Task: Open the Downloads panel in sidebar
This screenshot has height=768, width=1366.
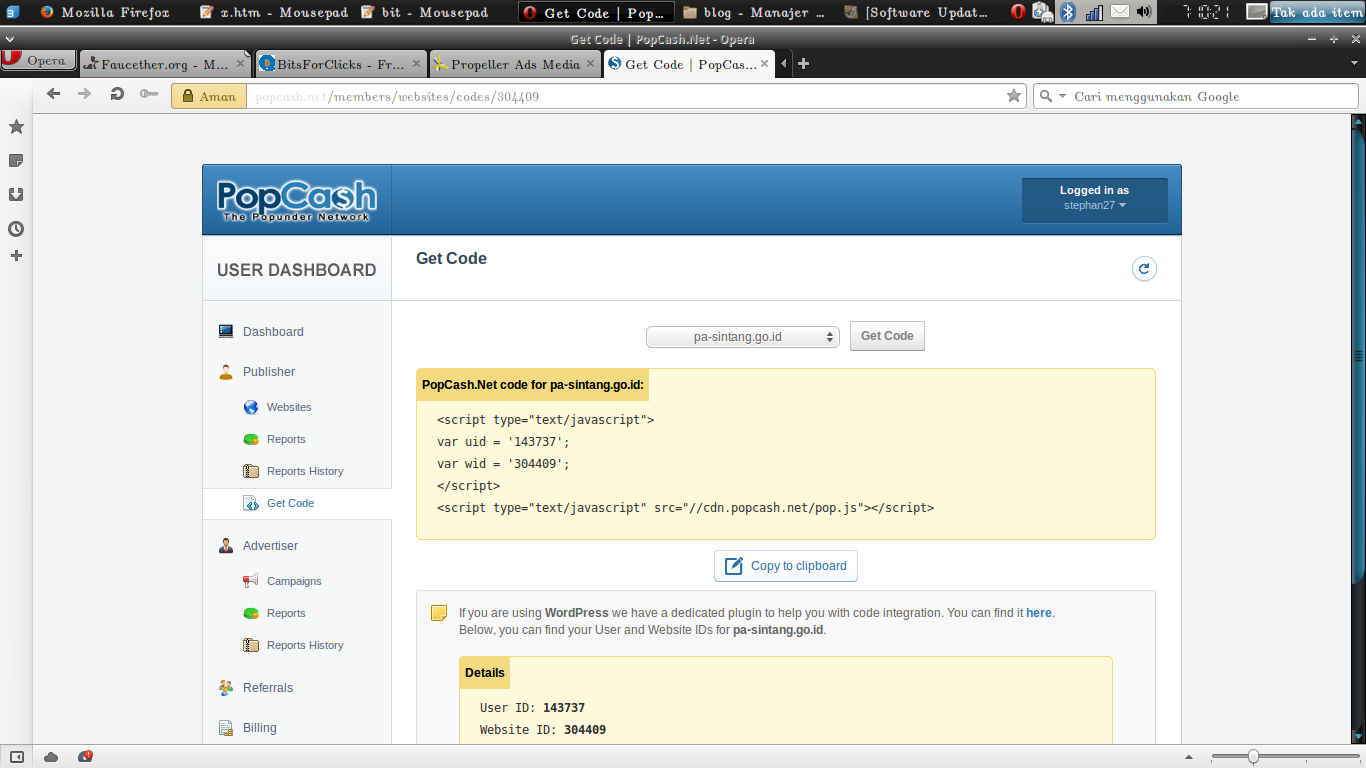Action: click(16, 195)
